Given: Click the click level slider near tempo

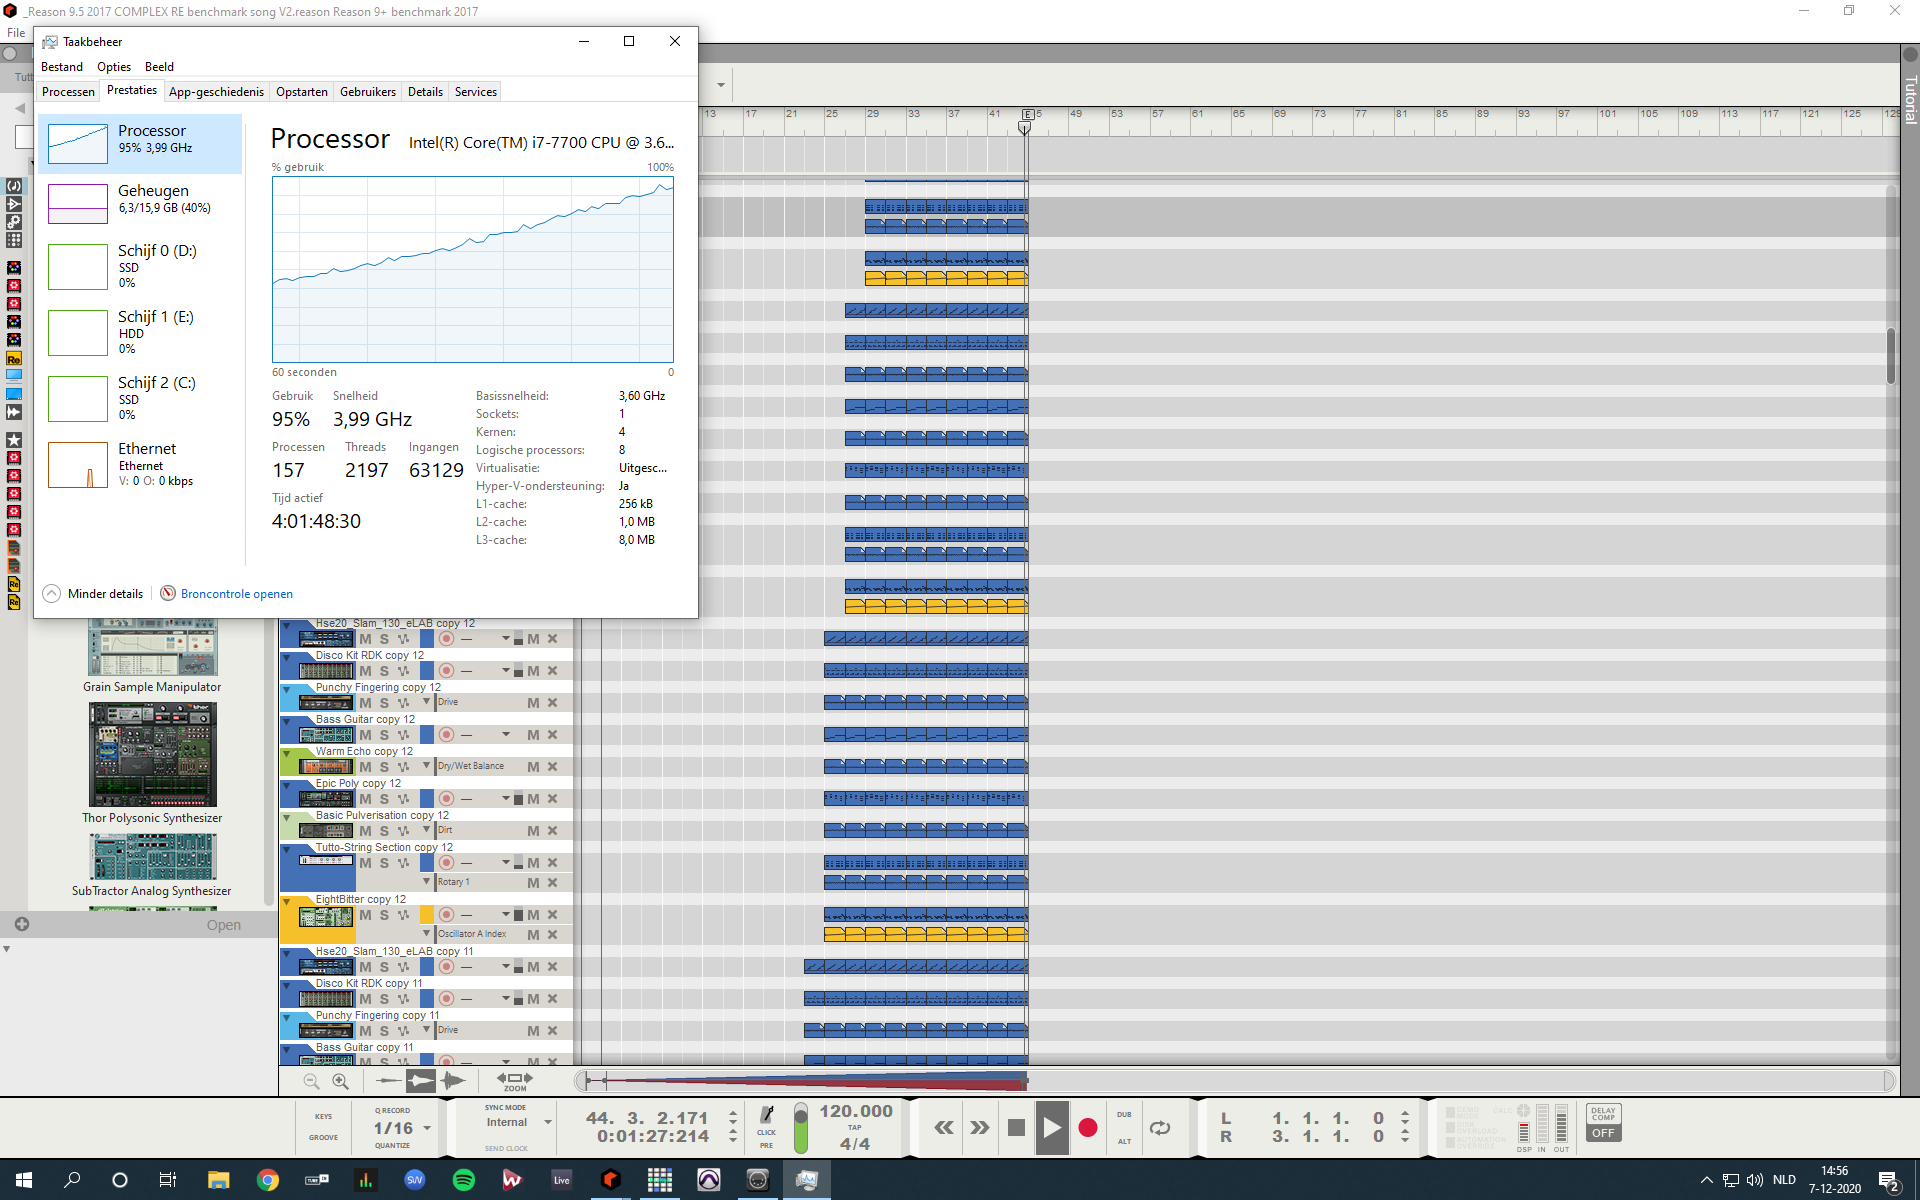Looking at the screenshot, I should click(x=800, y=1128).
